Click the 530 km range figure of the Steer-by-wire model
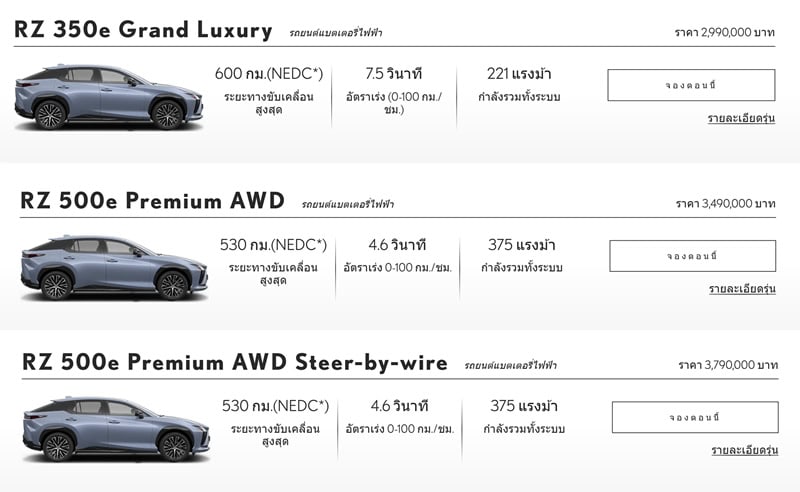The image size is (800, 492). click(275, 406)
